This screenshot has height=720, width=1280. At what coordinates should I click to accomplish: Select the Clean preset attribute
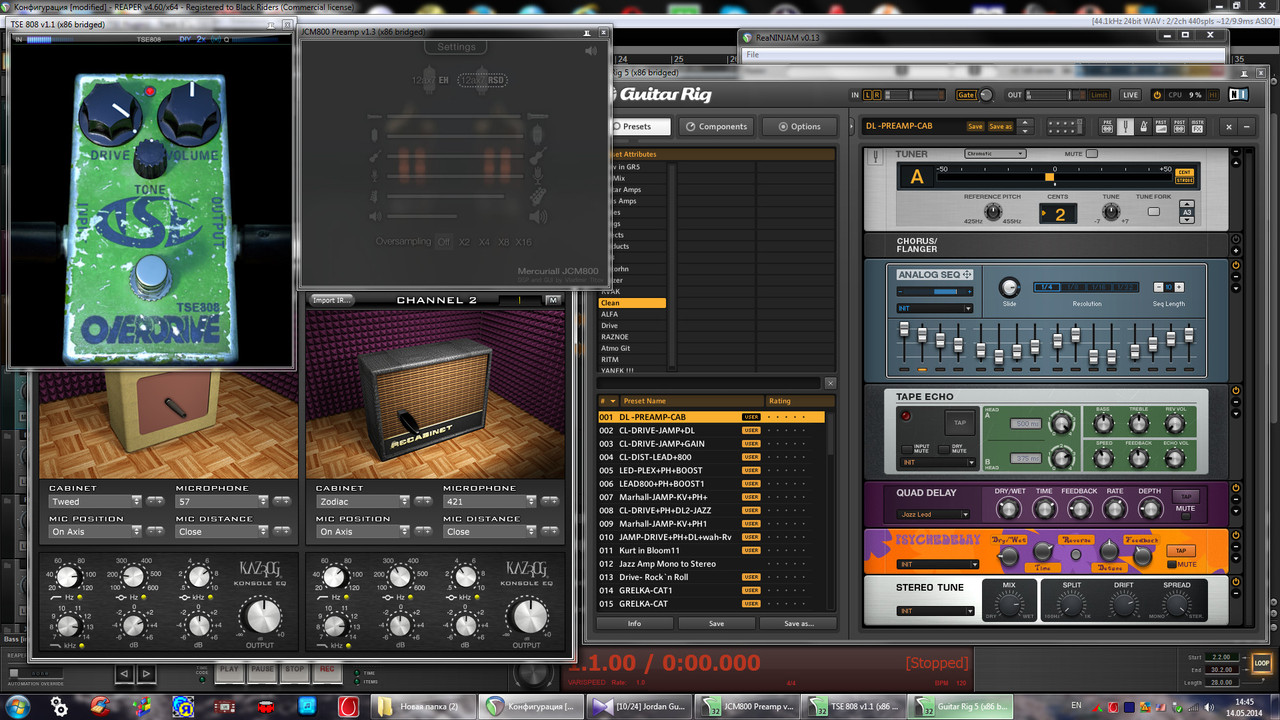click(632, 303)
